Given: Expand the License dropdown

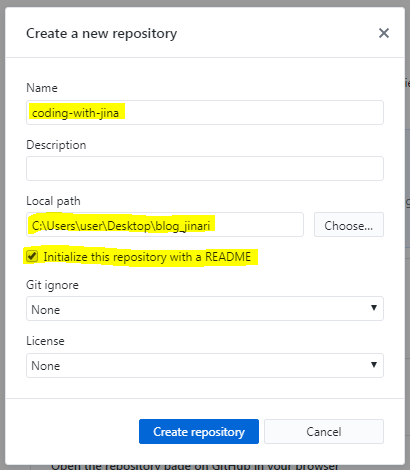Looking at the screenshot, I should [205, 366].
